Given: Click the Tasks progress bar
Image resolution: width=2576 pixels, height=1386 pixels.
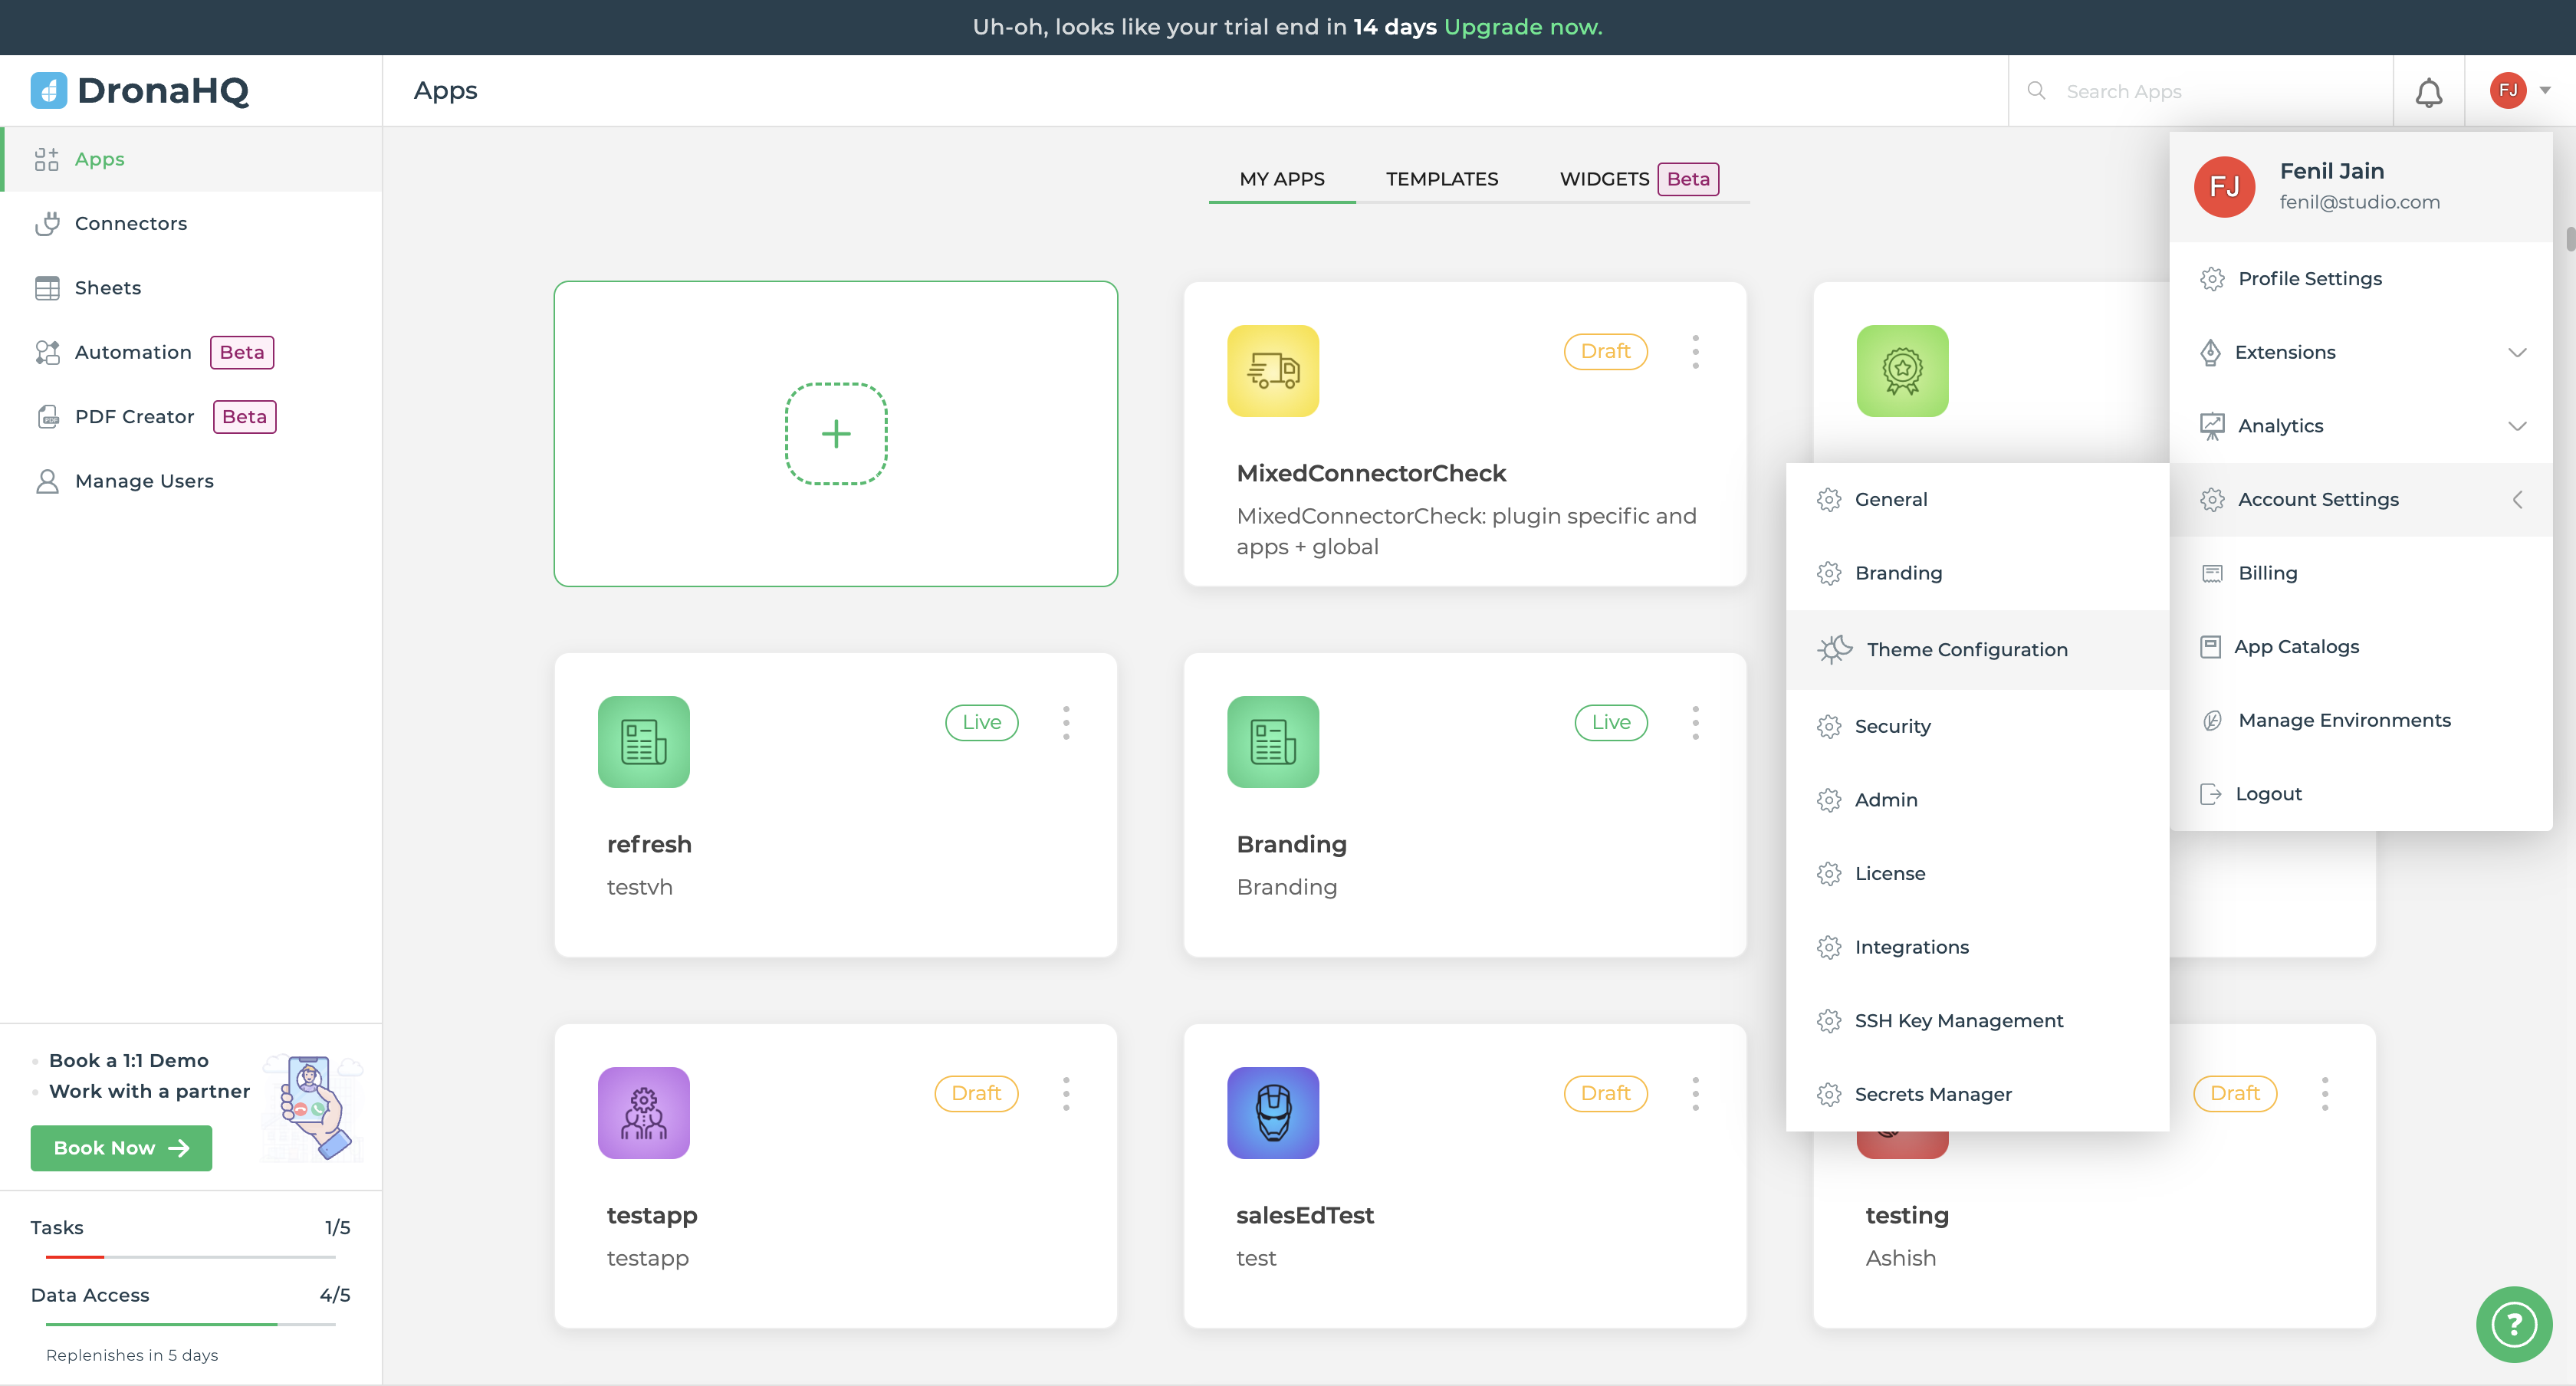Looking at the screenshot, I should [x=190, y=1257].
